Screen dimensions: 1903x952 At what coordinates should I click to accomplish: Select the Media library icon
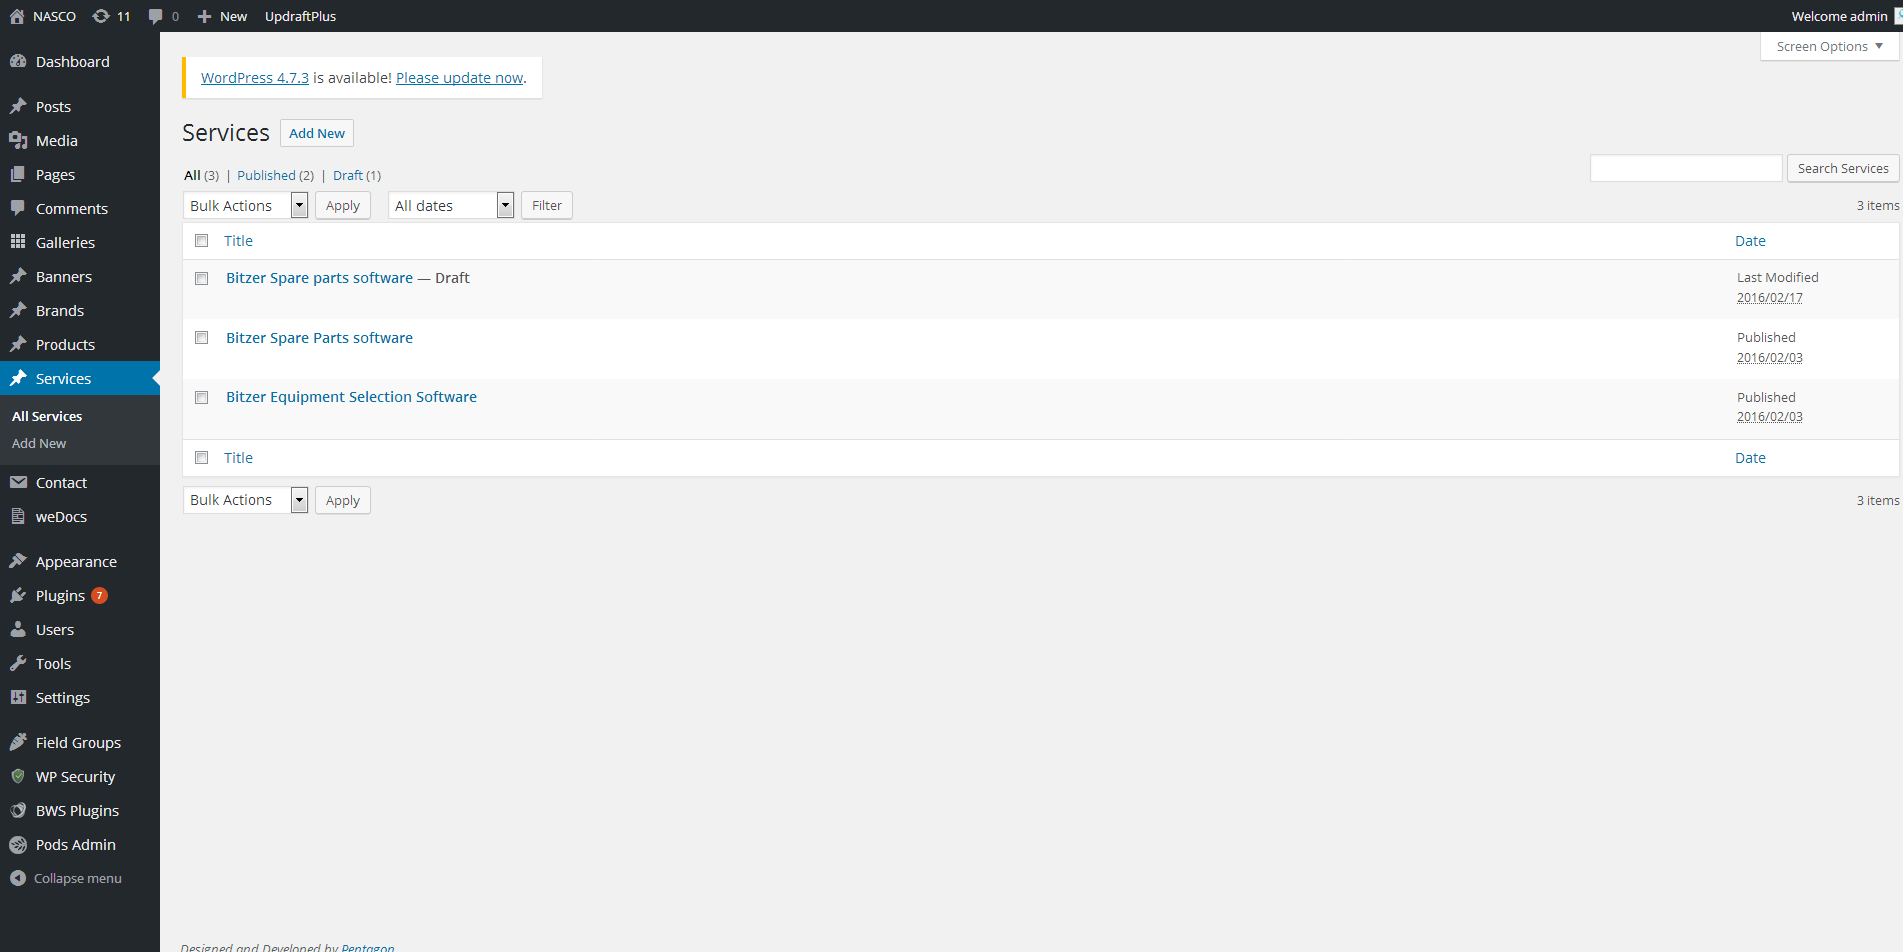point(20,140)
